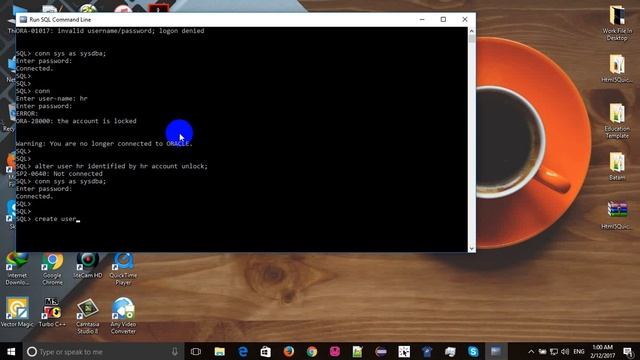This screenshot has width=640, height=360.
Task: Open the volume control in system tray
Action: (x=565, y=351)
